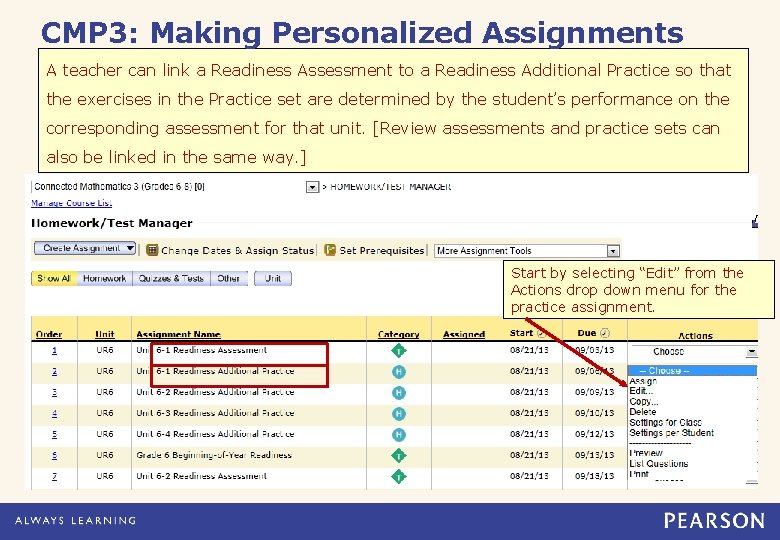
Task: Click the Start date clock icon
Action: pyautogui.click(x=541, y=333)
